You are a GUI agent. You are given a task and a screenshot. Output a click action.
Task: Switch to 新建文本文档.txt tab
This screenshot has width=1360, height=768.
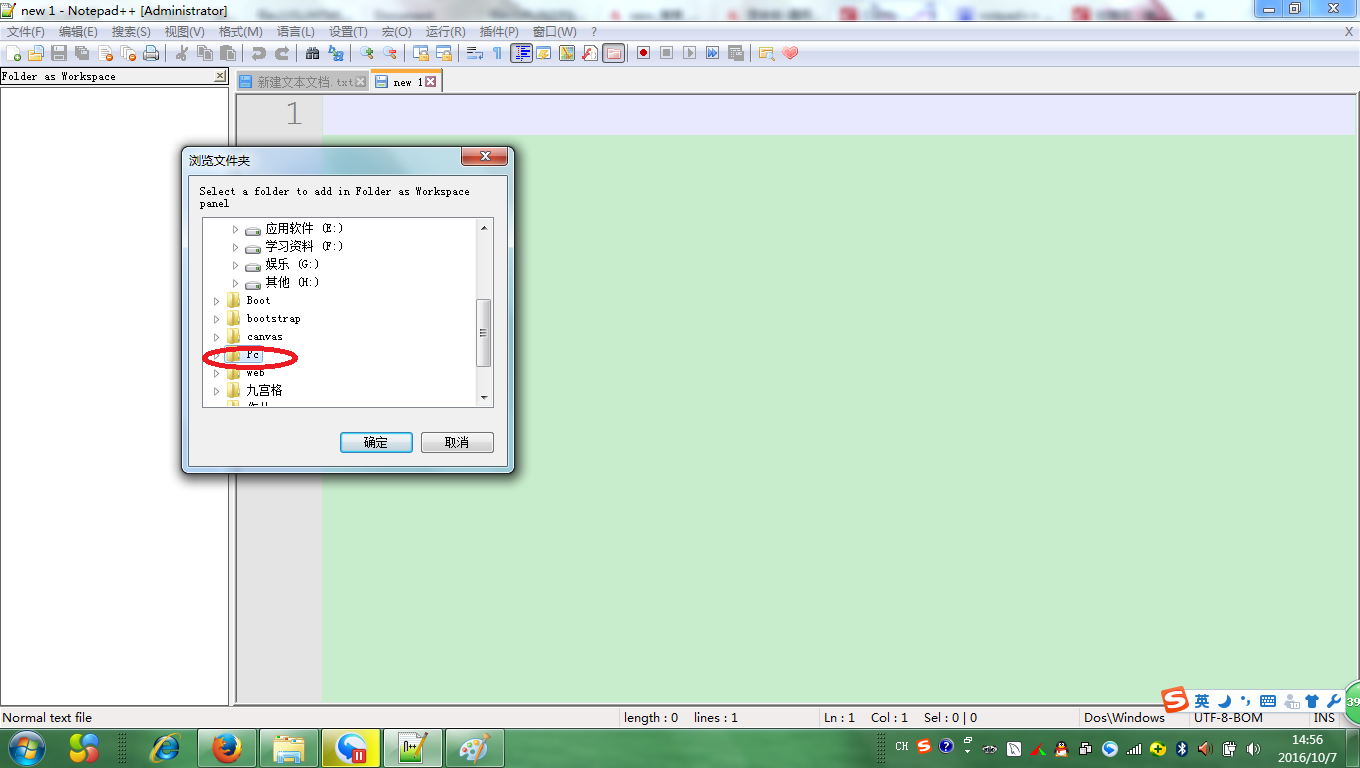[302, 82]
